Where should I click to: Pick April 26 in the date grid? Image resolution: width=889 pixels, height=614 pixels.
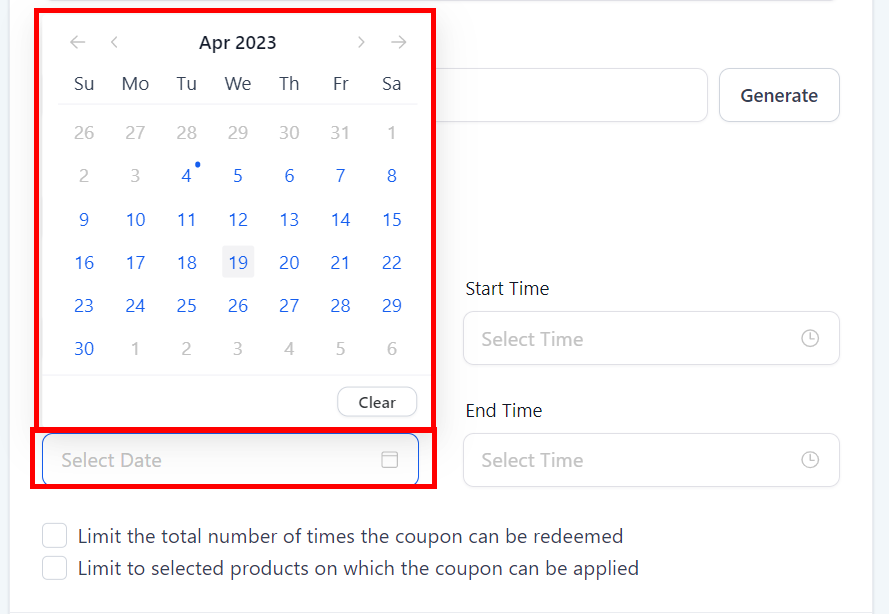(x=238, y=306)
